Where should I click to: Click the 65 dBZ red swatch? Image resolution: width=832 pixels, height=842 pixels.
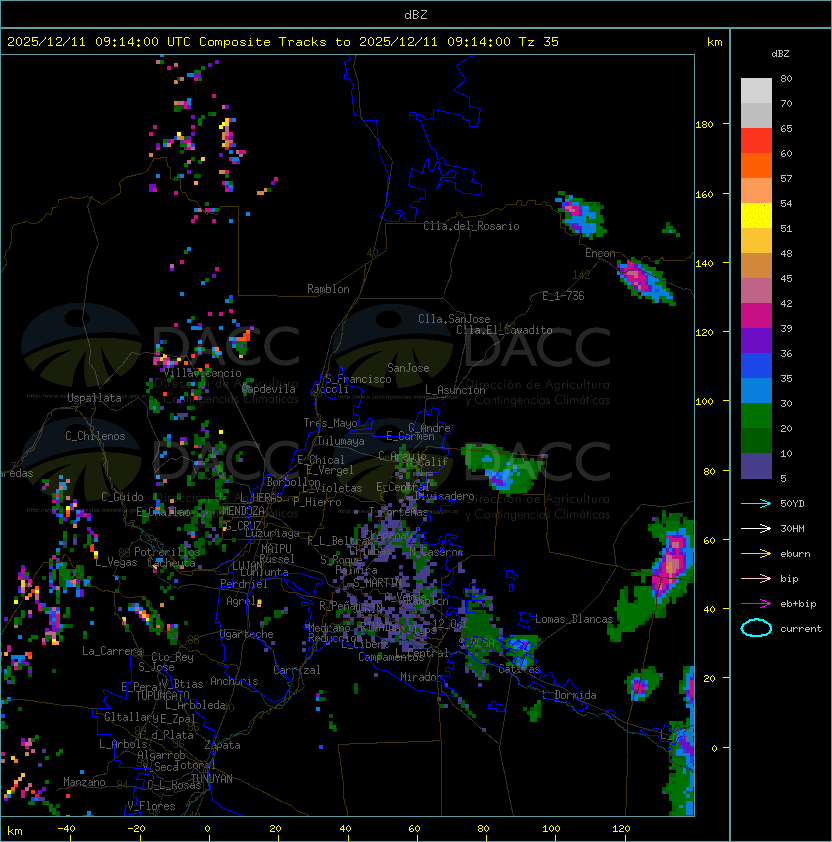pos(756,141)
